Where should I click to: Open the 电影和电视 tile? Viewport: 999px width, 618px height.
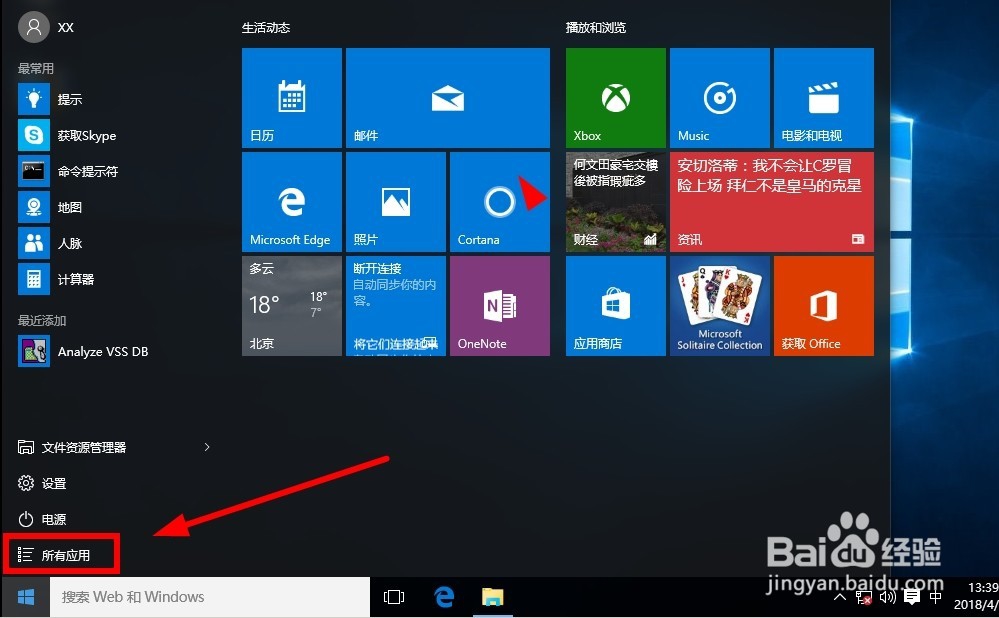824,97
